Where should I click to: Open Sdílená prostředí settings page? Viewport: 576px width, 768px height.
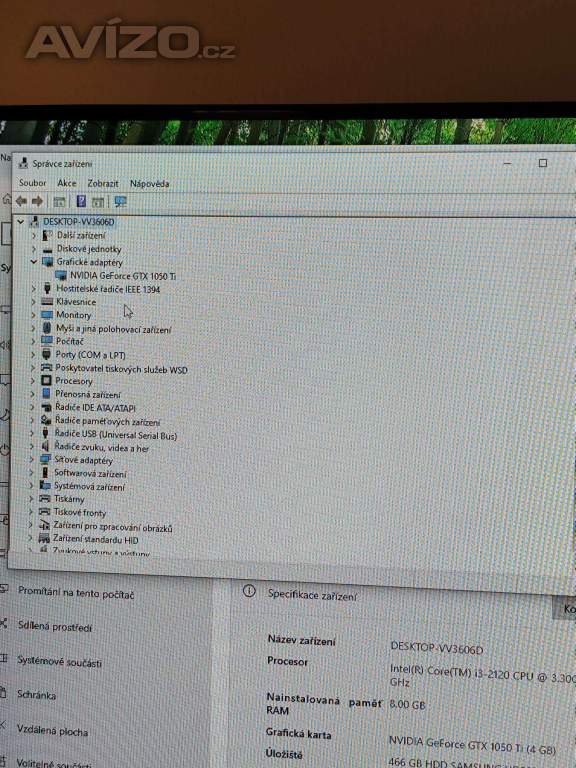point(55,626)
